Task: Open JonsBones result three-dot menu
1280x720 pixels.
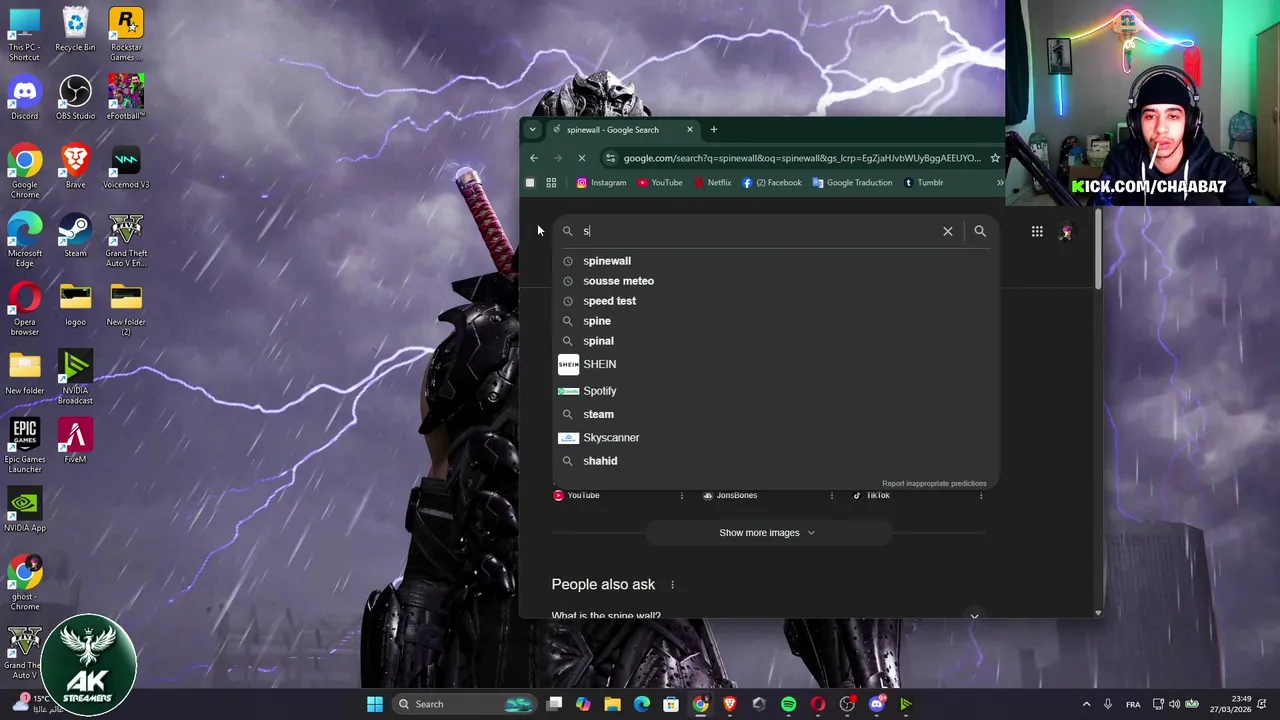Action: click(x=831, y=495)
